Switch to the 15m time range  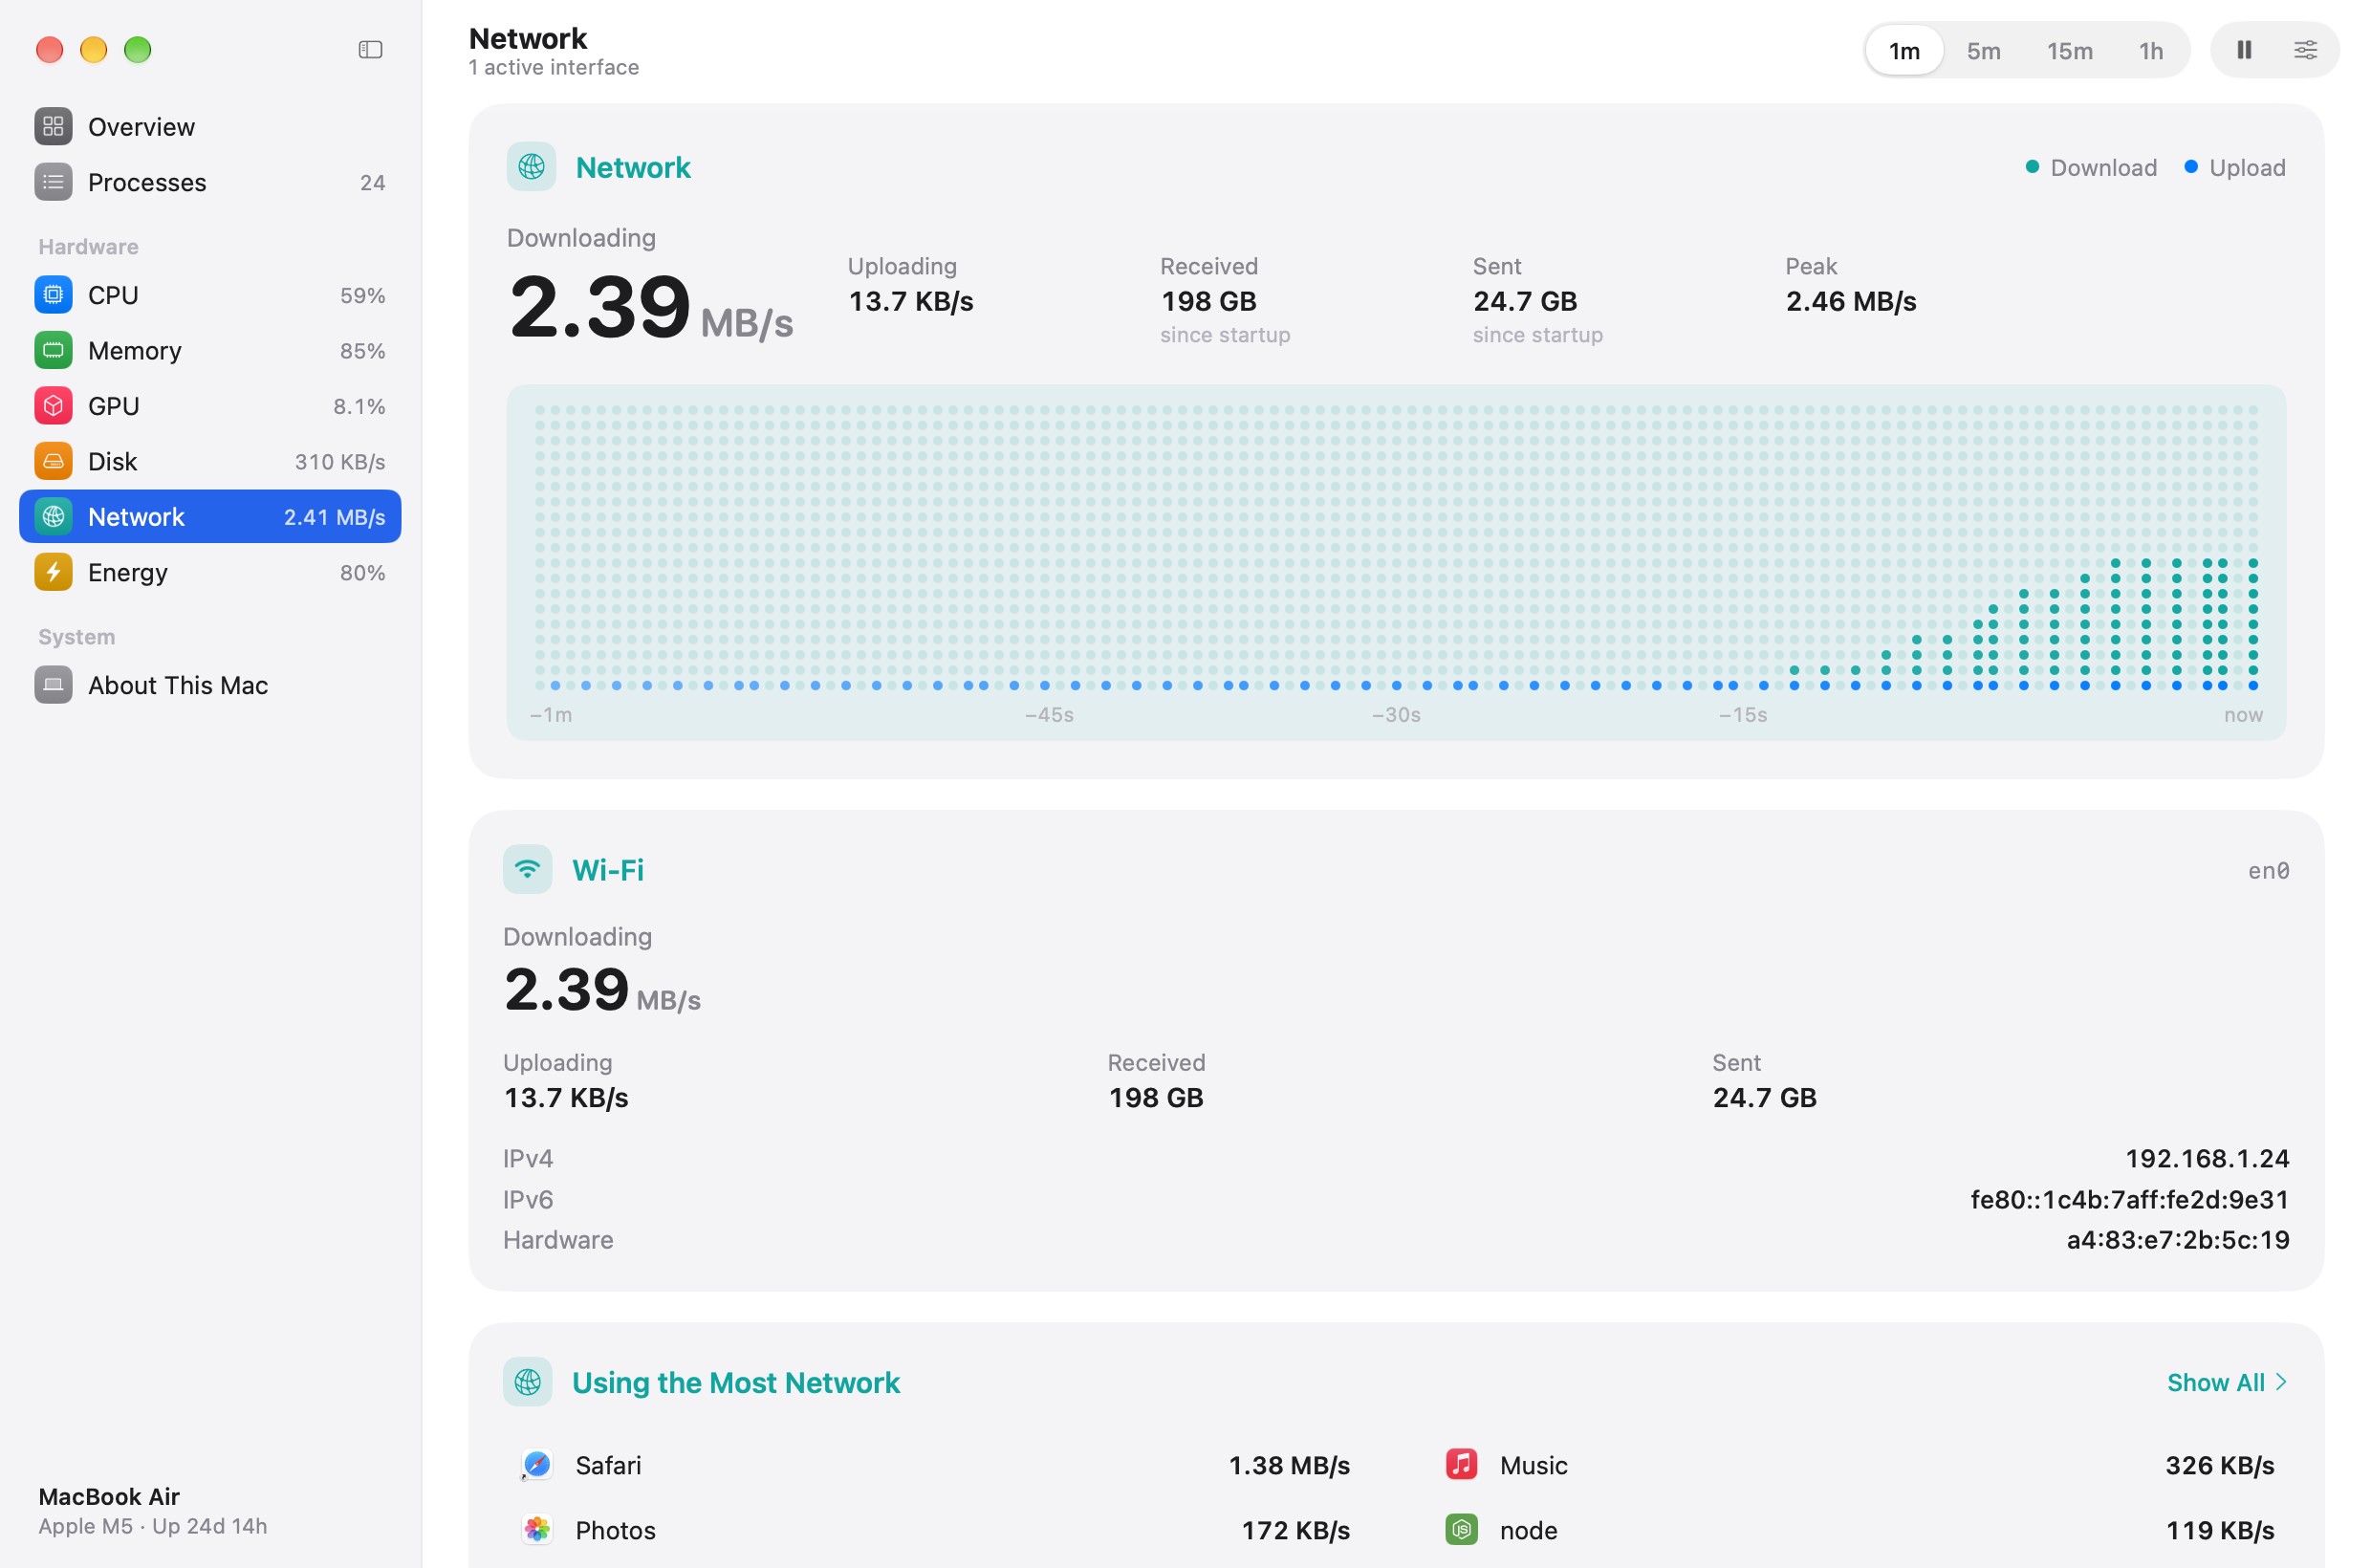coord(2068,50)
